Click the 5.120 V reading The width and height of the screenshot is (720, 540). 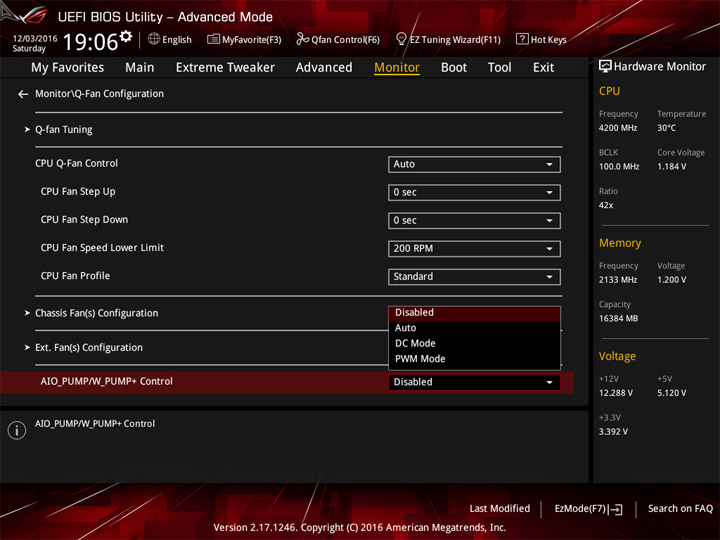pyautogui.click(x=671, y=393)
